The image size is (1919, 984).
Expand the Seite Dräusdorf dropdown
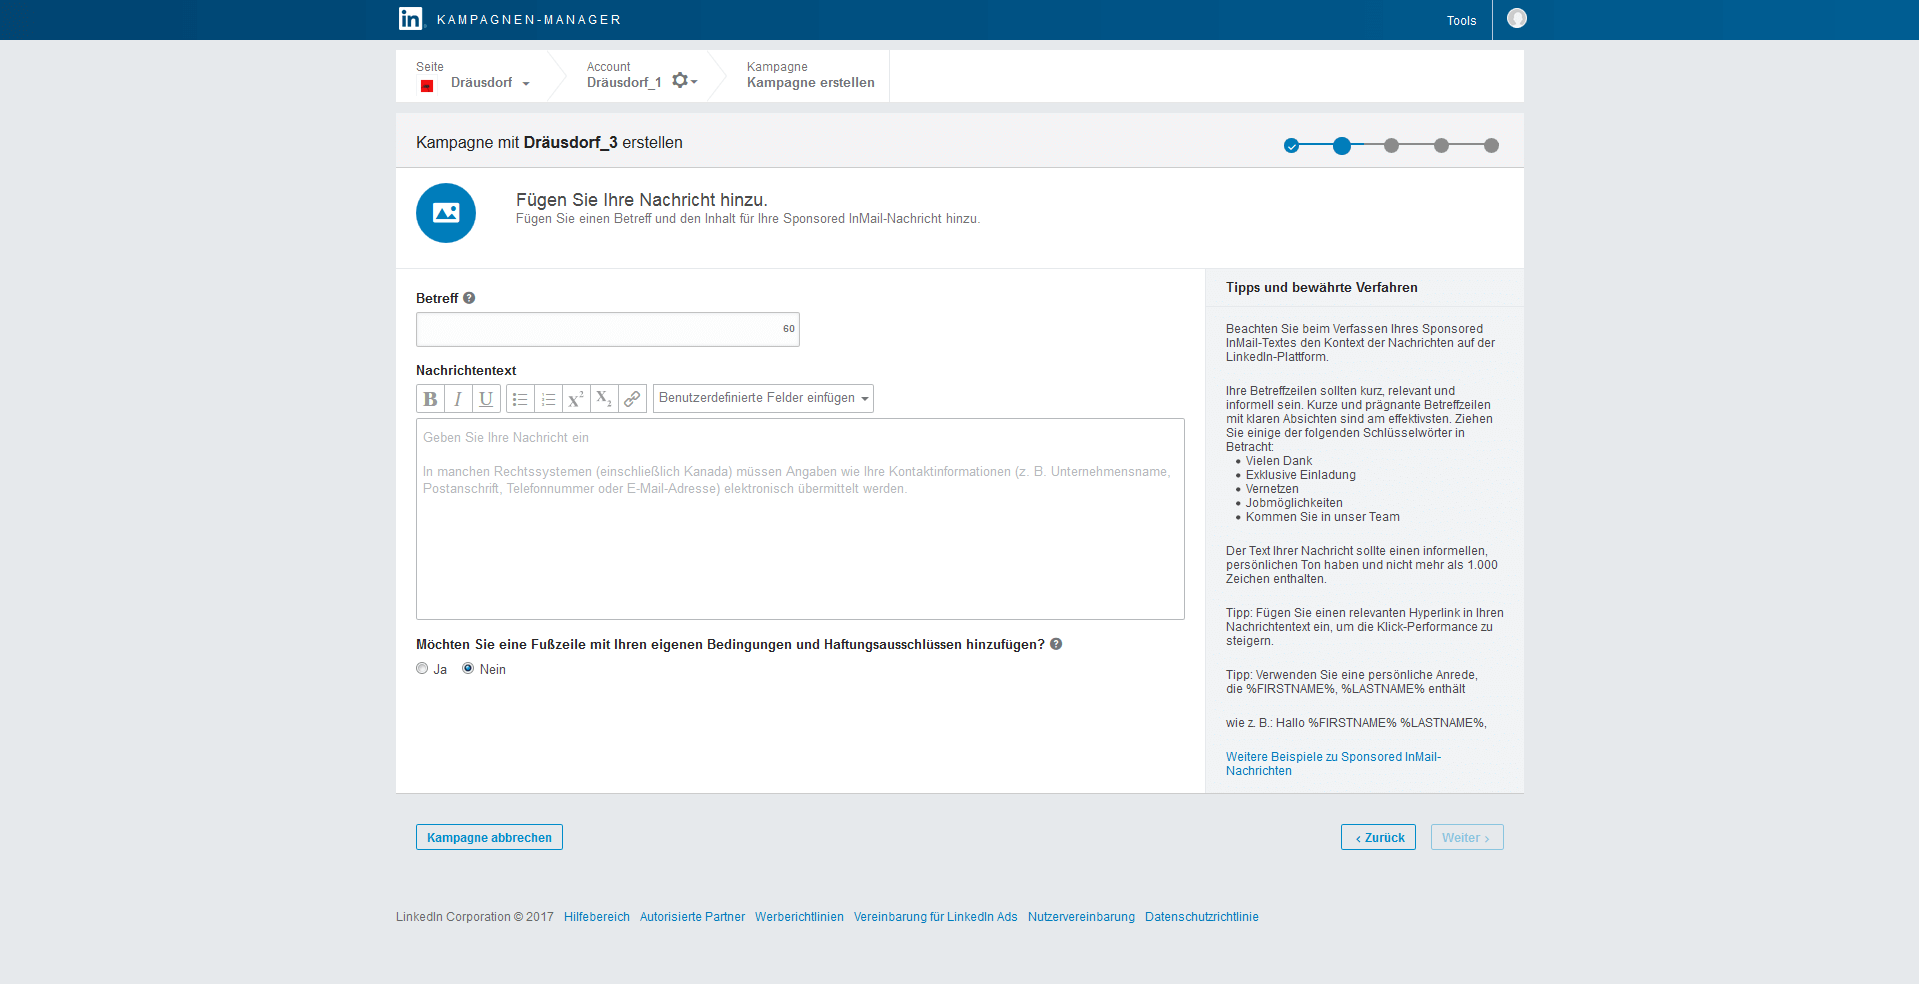(x=490, y=83)
